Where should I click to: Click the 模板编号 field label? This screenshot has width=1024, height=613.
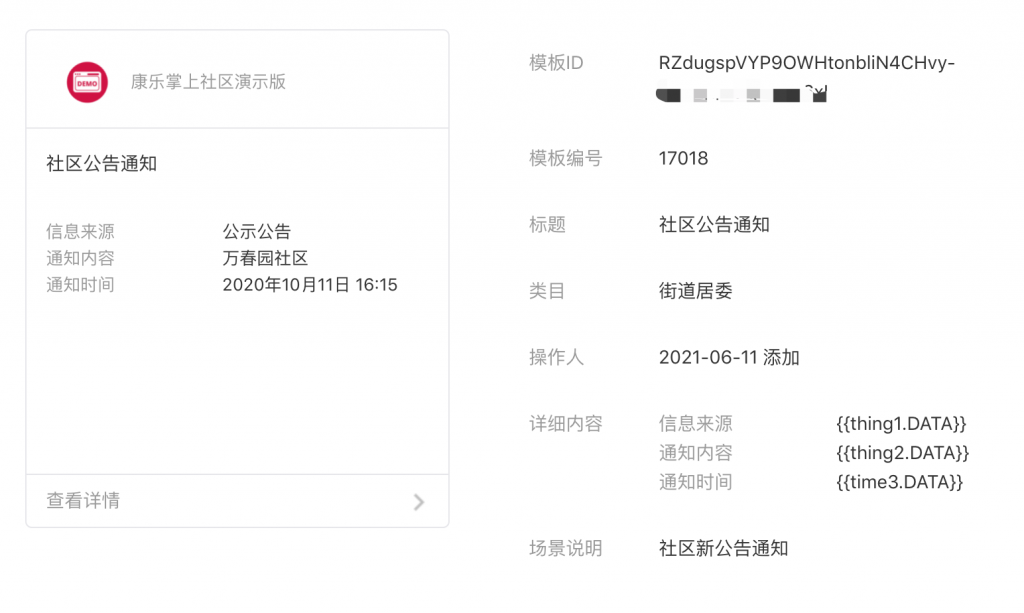tap(566, 158)
